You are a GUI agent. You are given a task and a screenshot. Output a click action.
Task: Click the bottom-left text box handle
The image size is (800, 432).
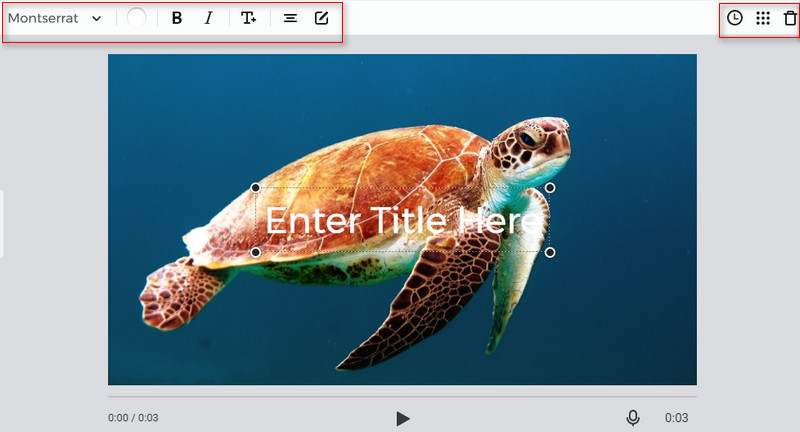click(256, 252)
